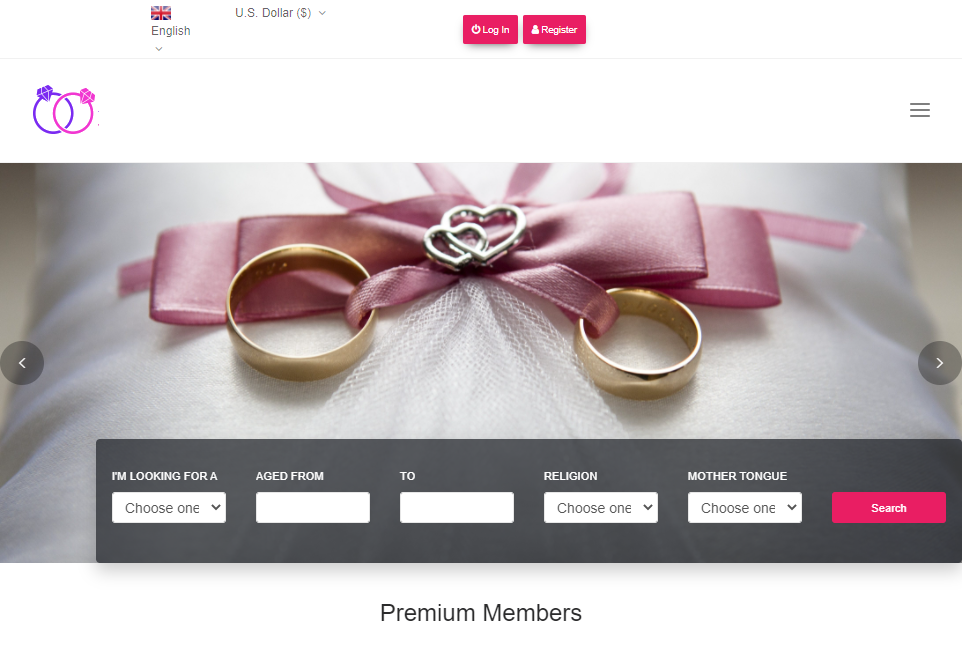Viewport: 962px width, 665px height.
Task: Click the pink Search button
Action: coord(888,508)
